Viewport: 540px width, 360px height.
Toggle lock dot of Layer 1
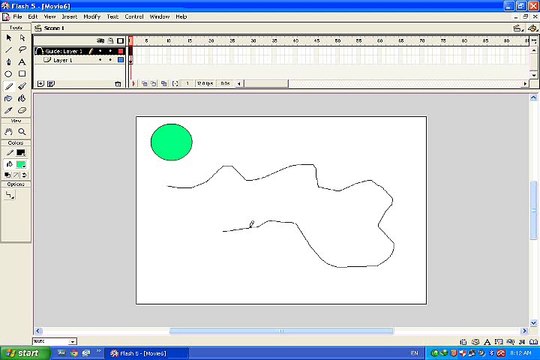[110, 60]
